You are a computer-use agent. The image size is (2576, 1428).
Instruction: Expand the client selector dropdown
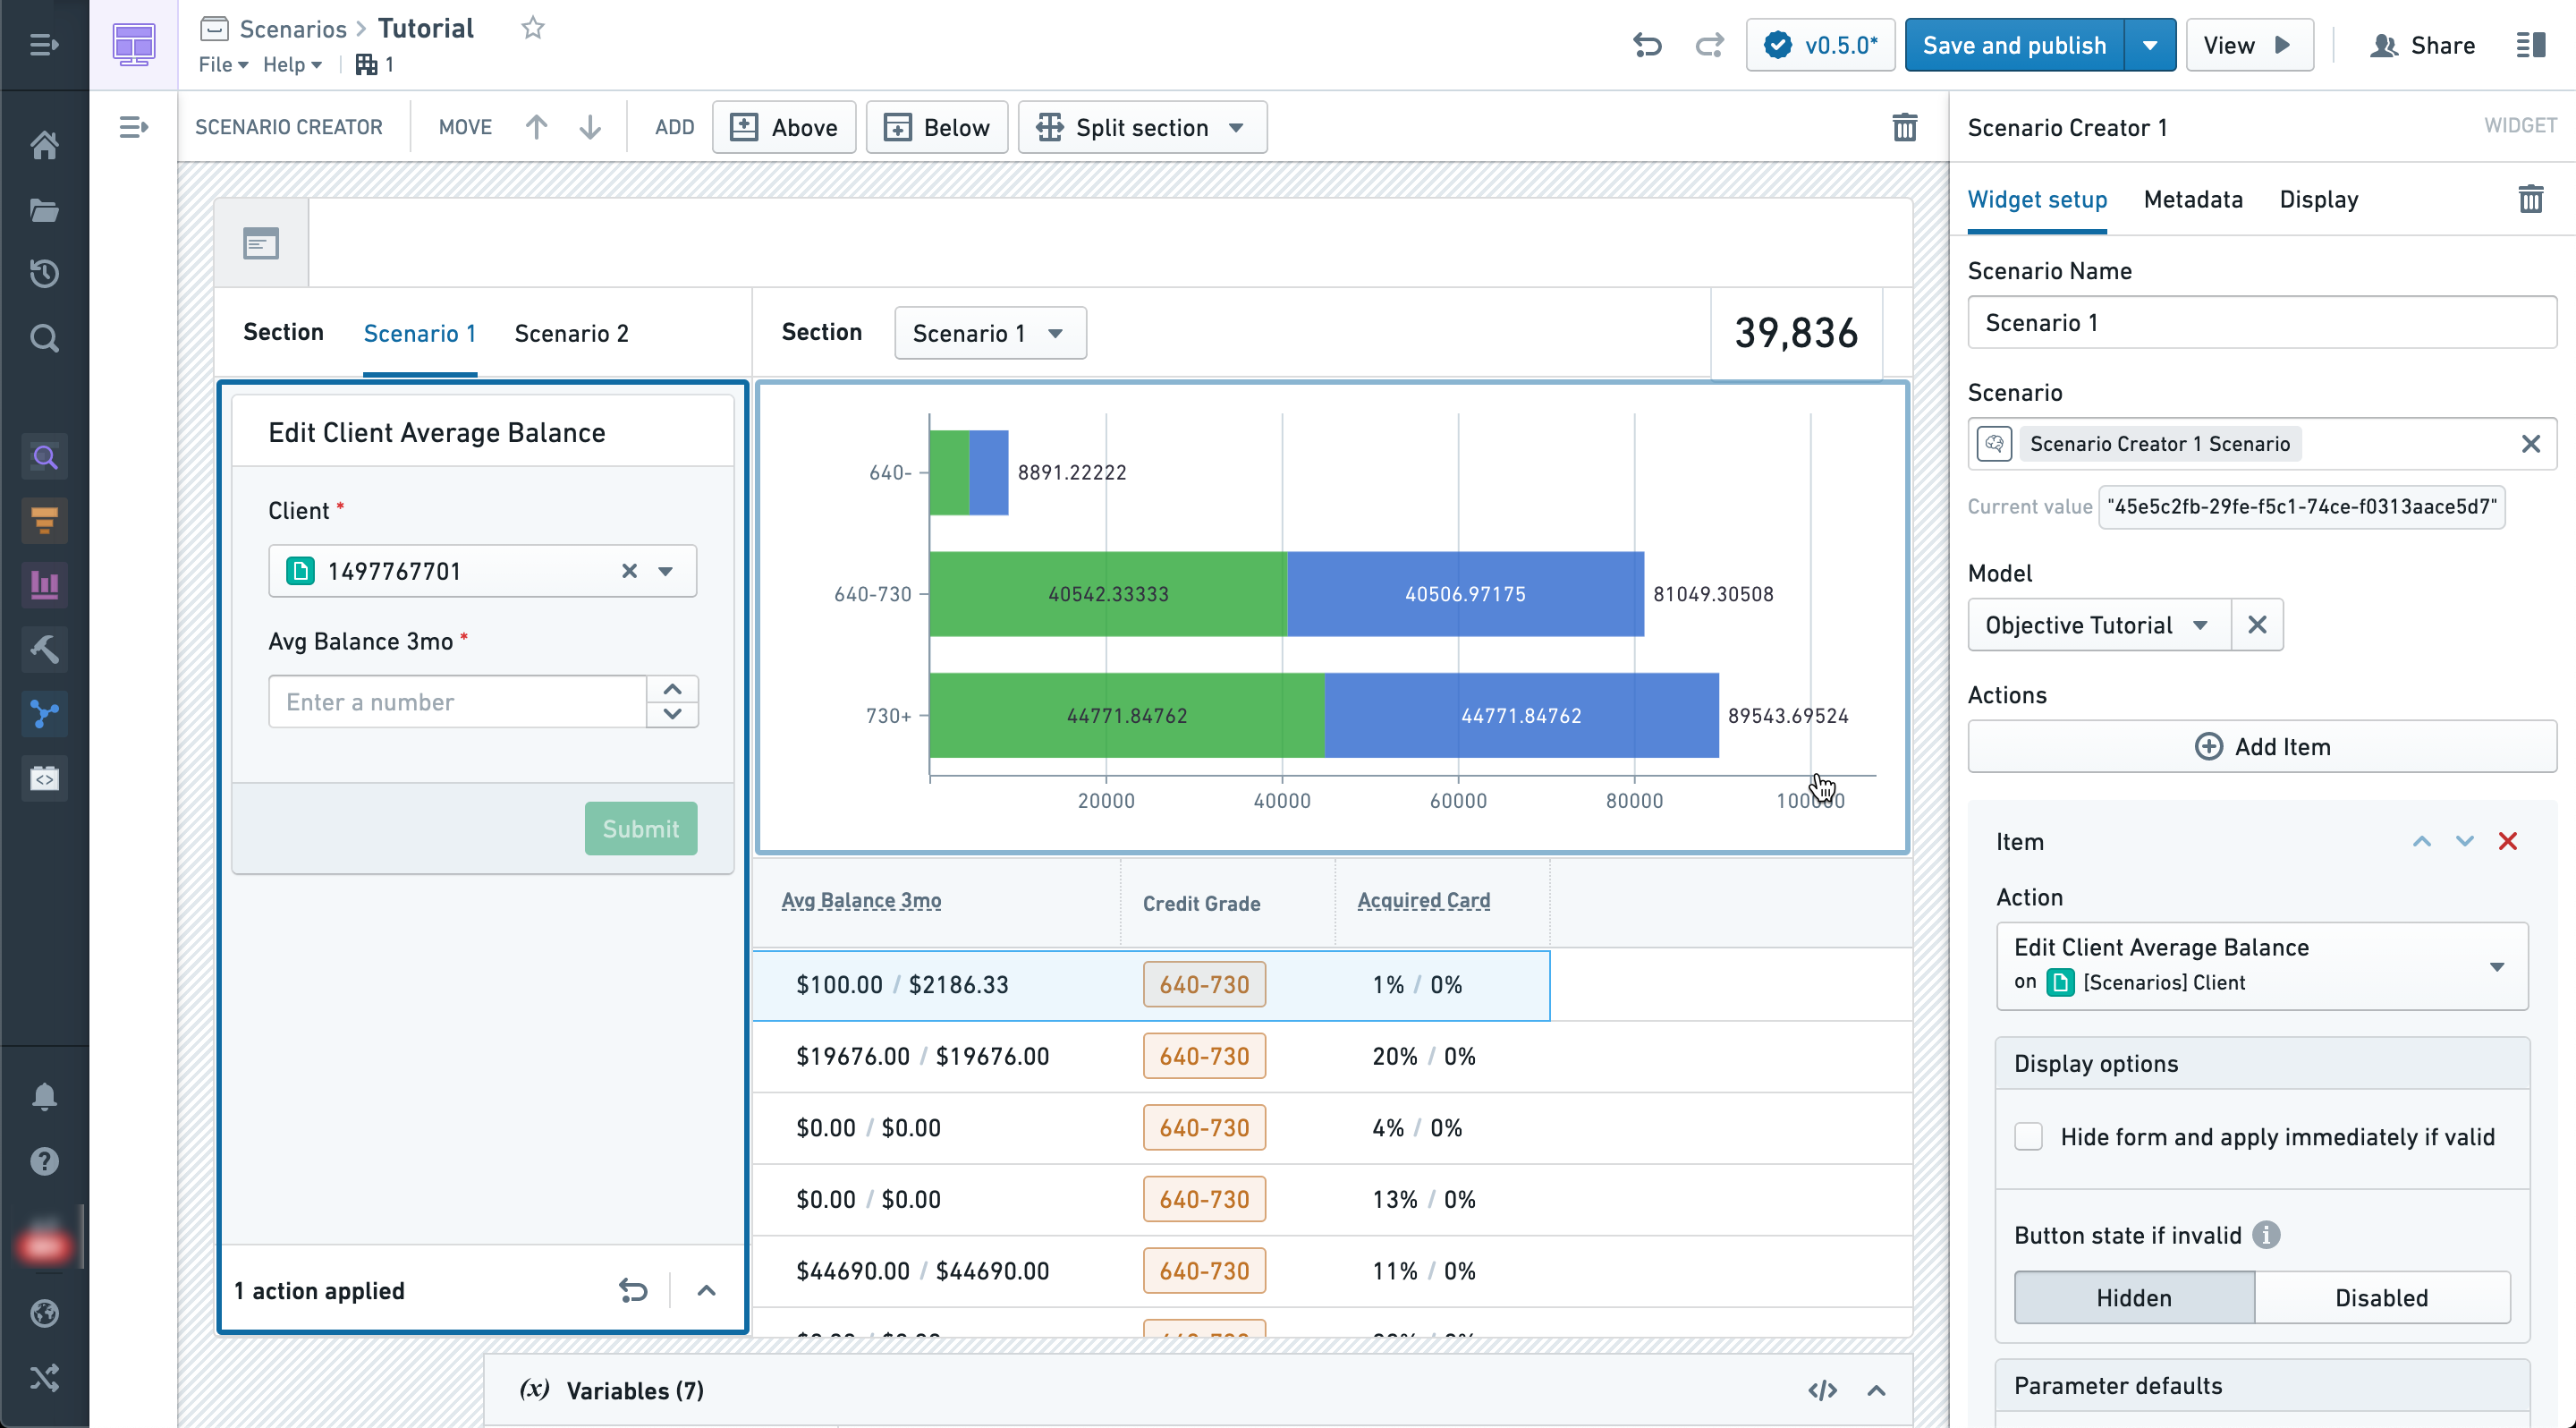coord(666,570)
